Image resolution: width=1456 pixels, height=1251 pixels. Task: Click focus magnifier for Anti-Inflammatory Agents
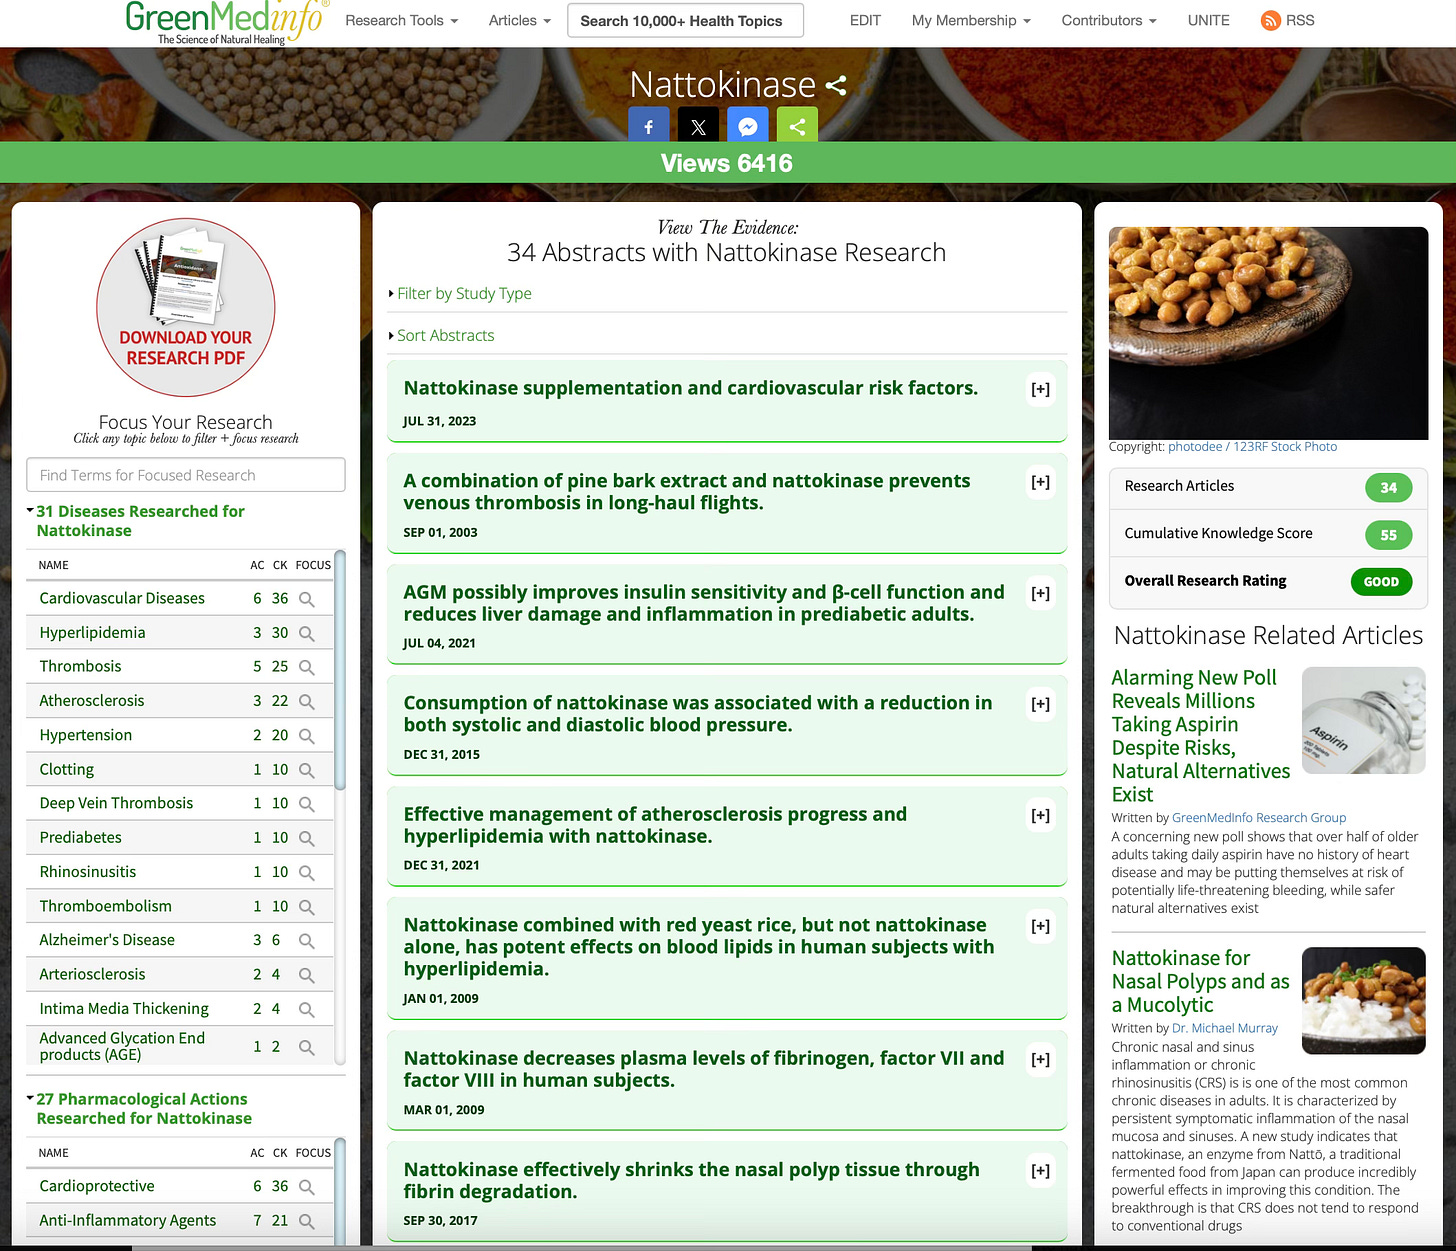click(307, 1221)
